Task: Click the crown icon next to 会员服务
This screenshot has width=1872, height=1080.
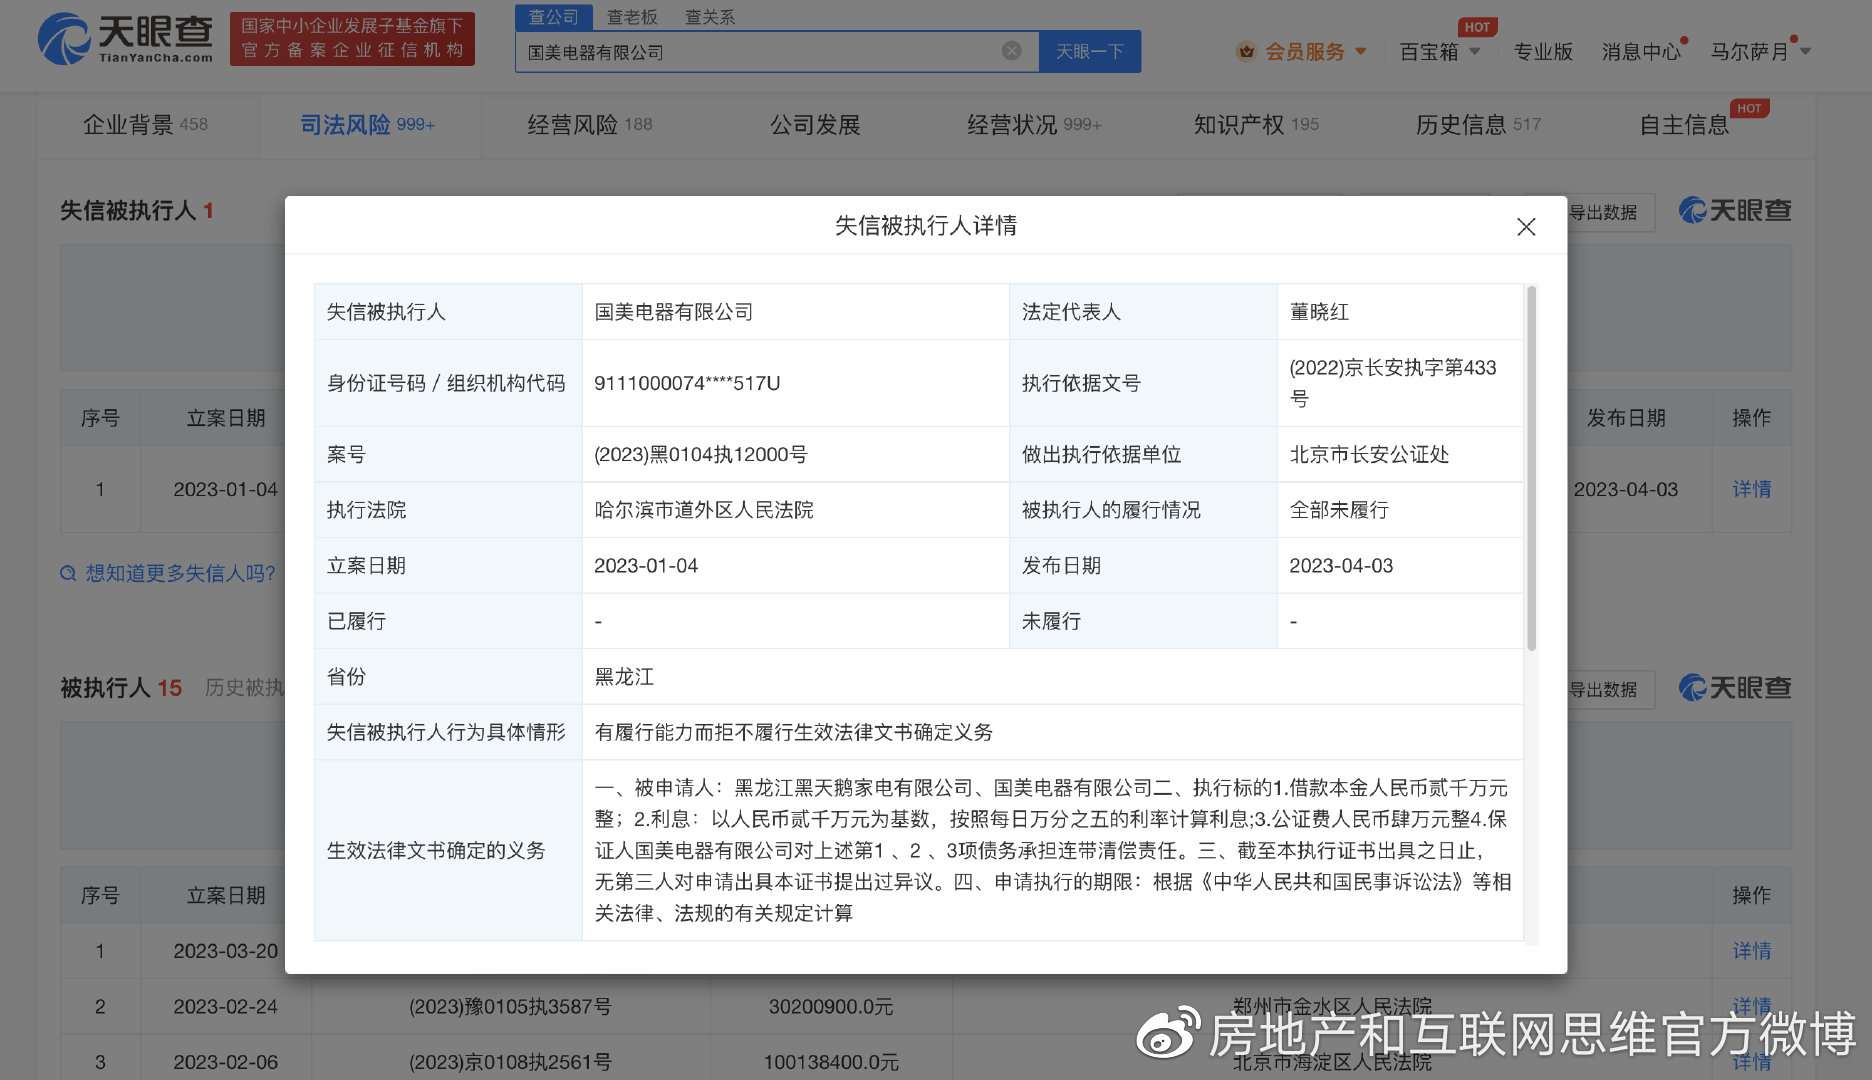Action: tap(1246, 51)
